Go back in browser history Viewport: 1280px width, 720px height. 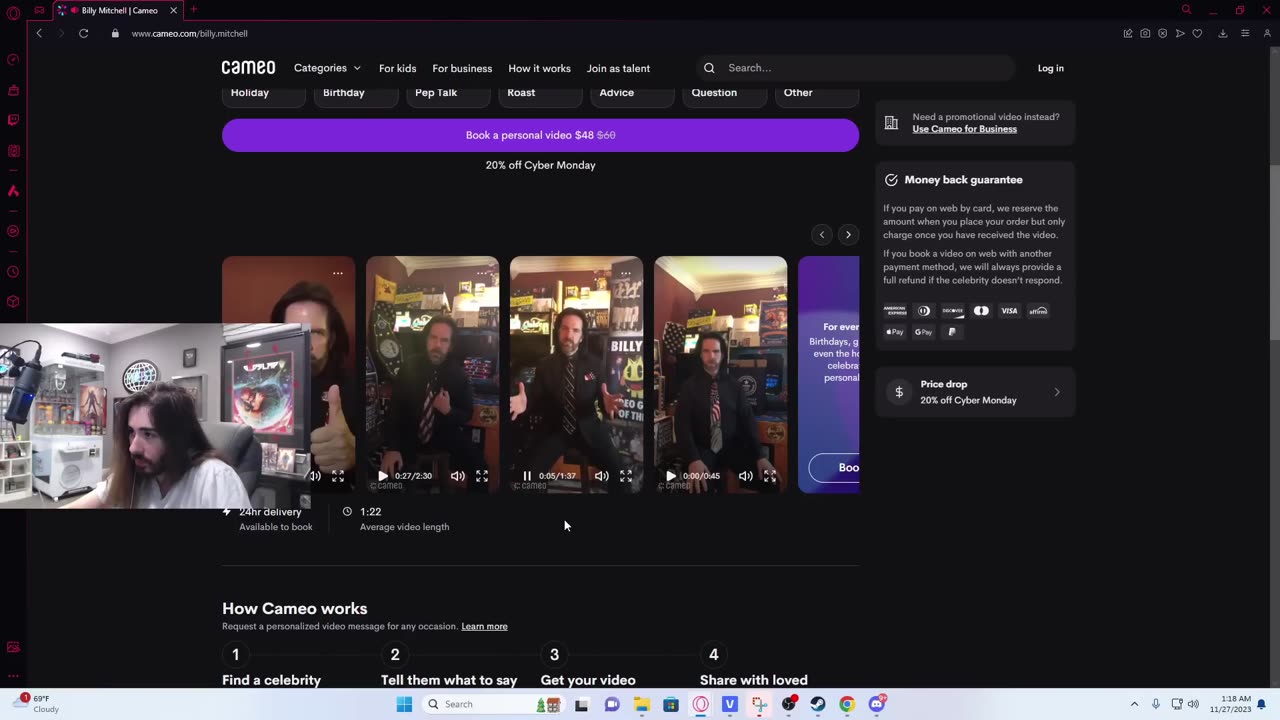tap(39, 33)
